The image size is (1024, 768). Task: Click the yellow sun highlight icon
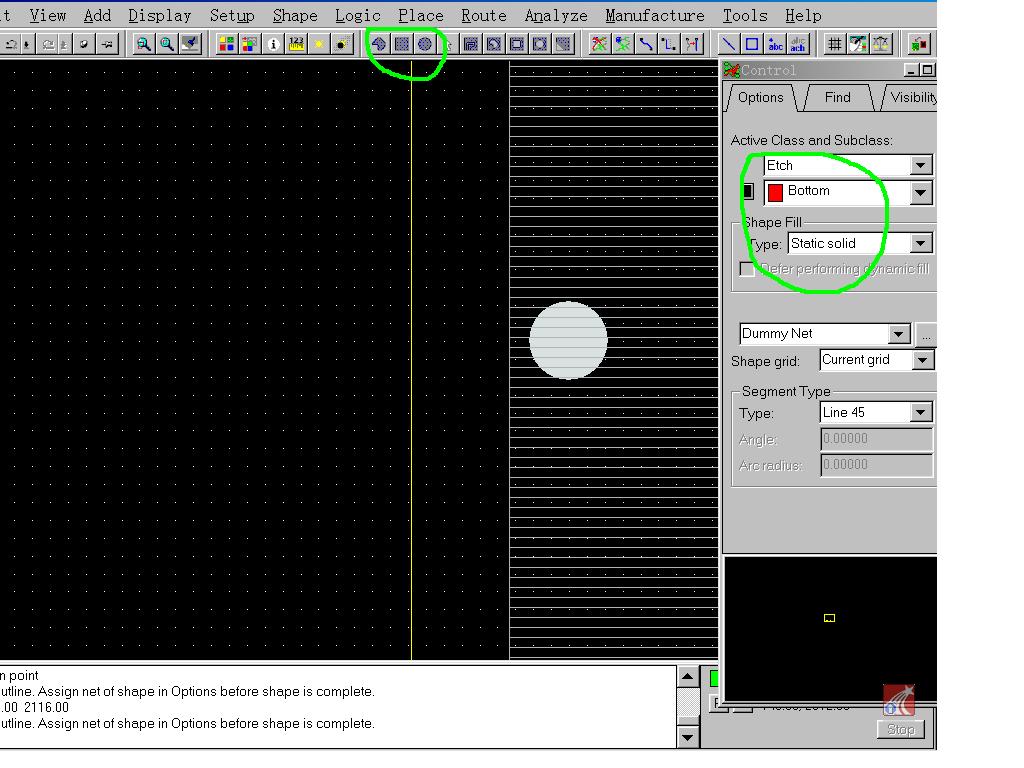coord(319,44)
